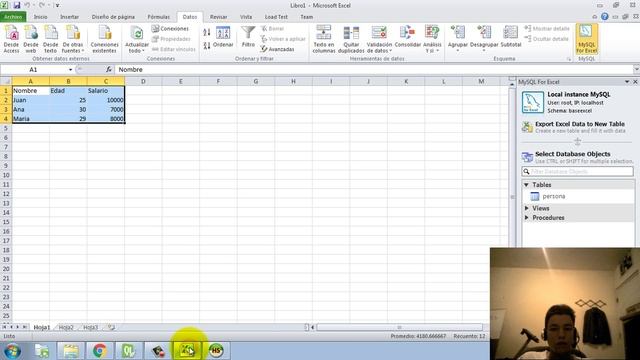Screen dimensions: 640x360
Task: Switch to the Load Test tab
Action: coord(276,17)
